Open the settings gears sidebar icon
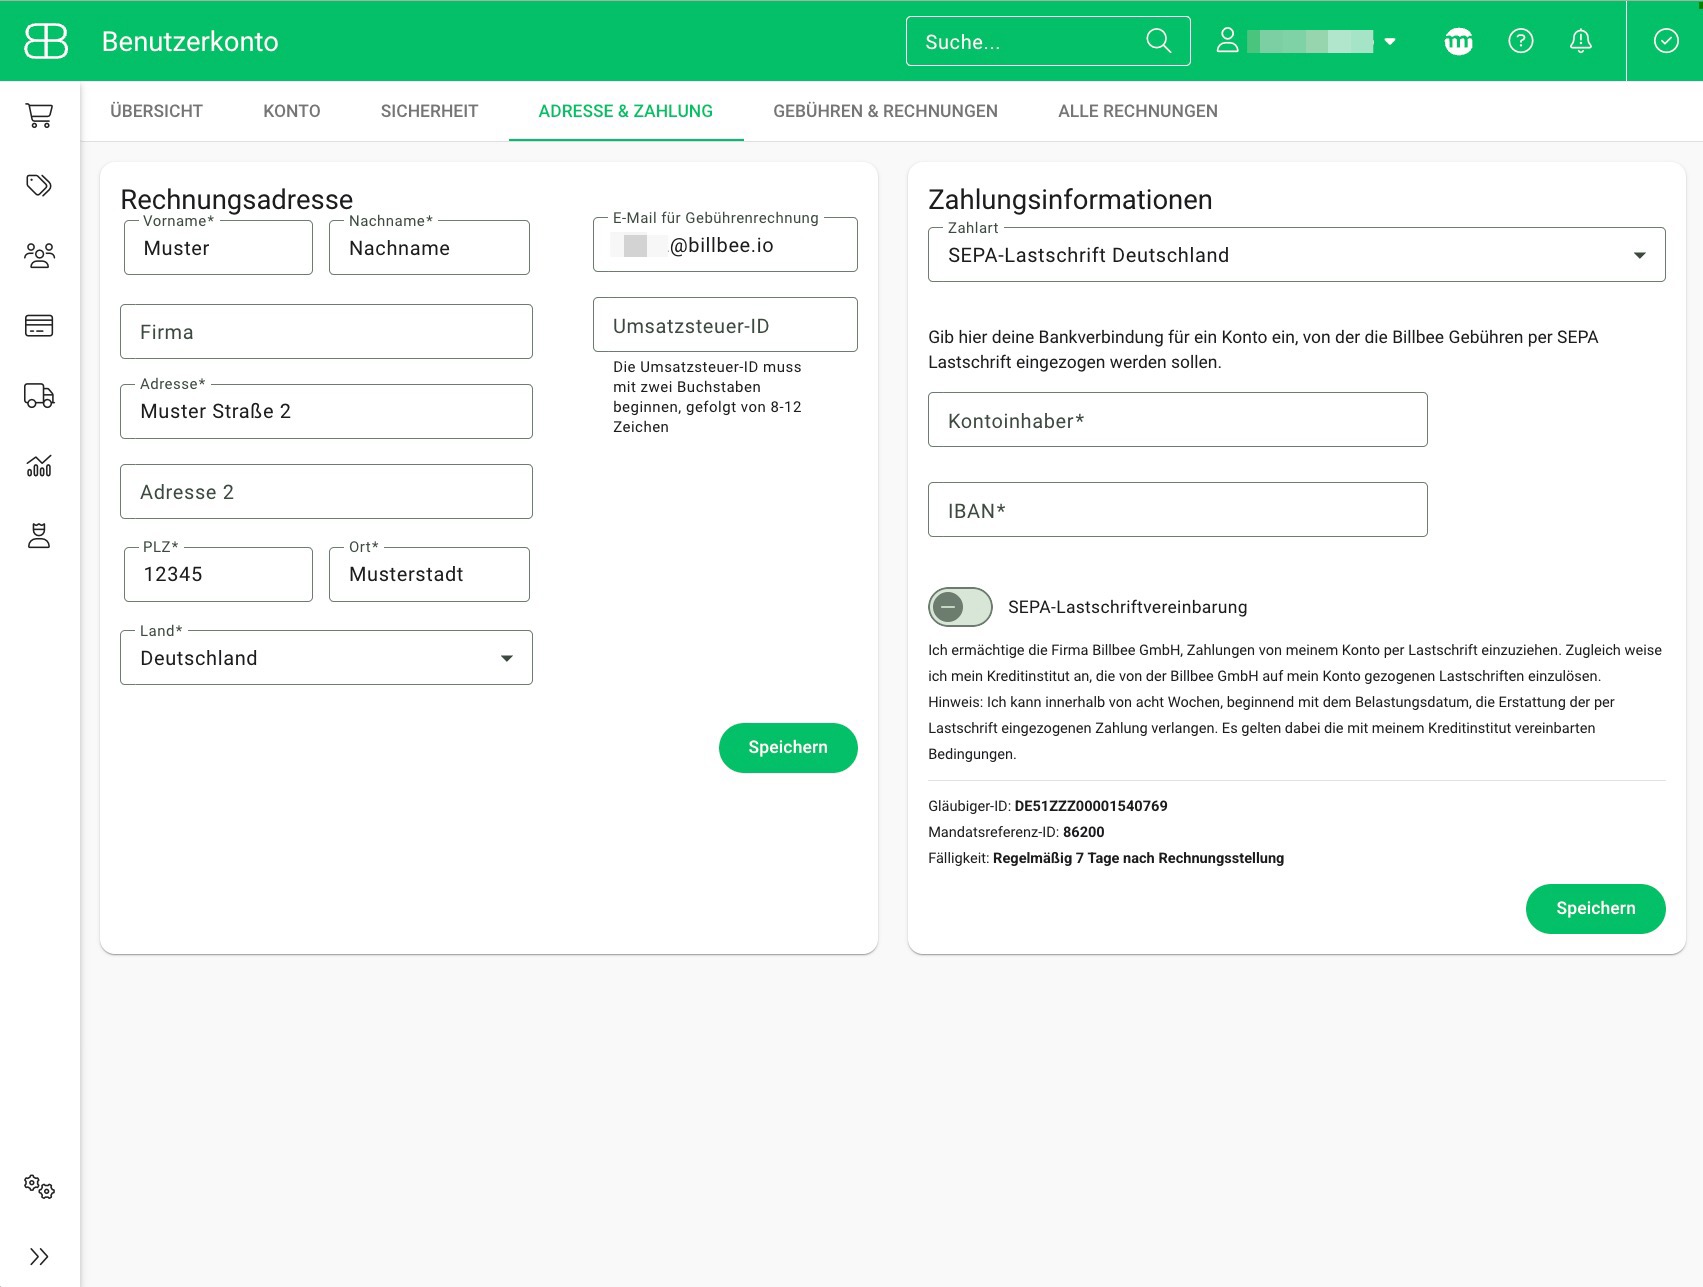Screen dimensions: 1703x1287 click(39, 1187)
